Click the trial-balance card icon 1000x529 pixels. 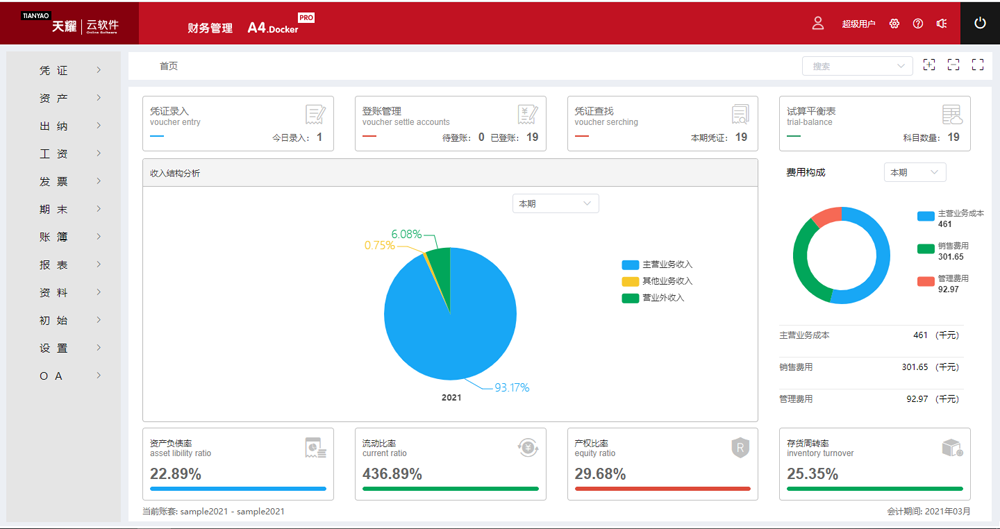[952, 114]
